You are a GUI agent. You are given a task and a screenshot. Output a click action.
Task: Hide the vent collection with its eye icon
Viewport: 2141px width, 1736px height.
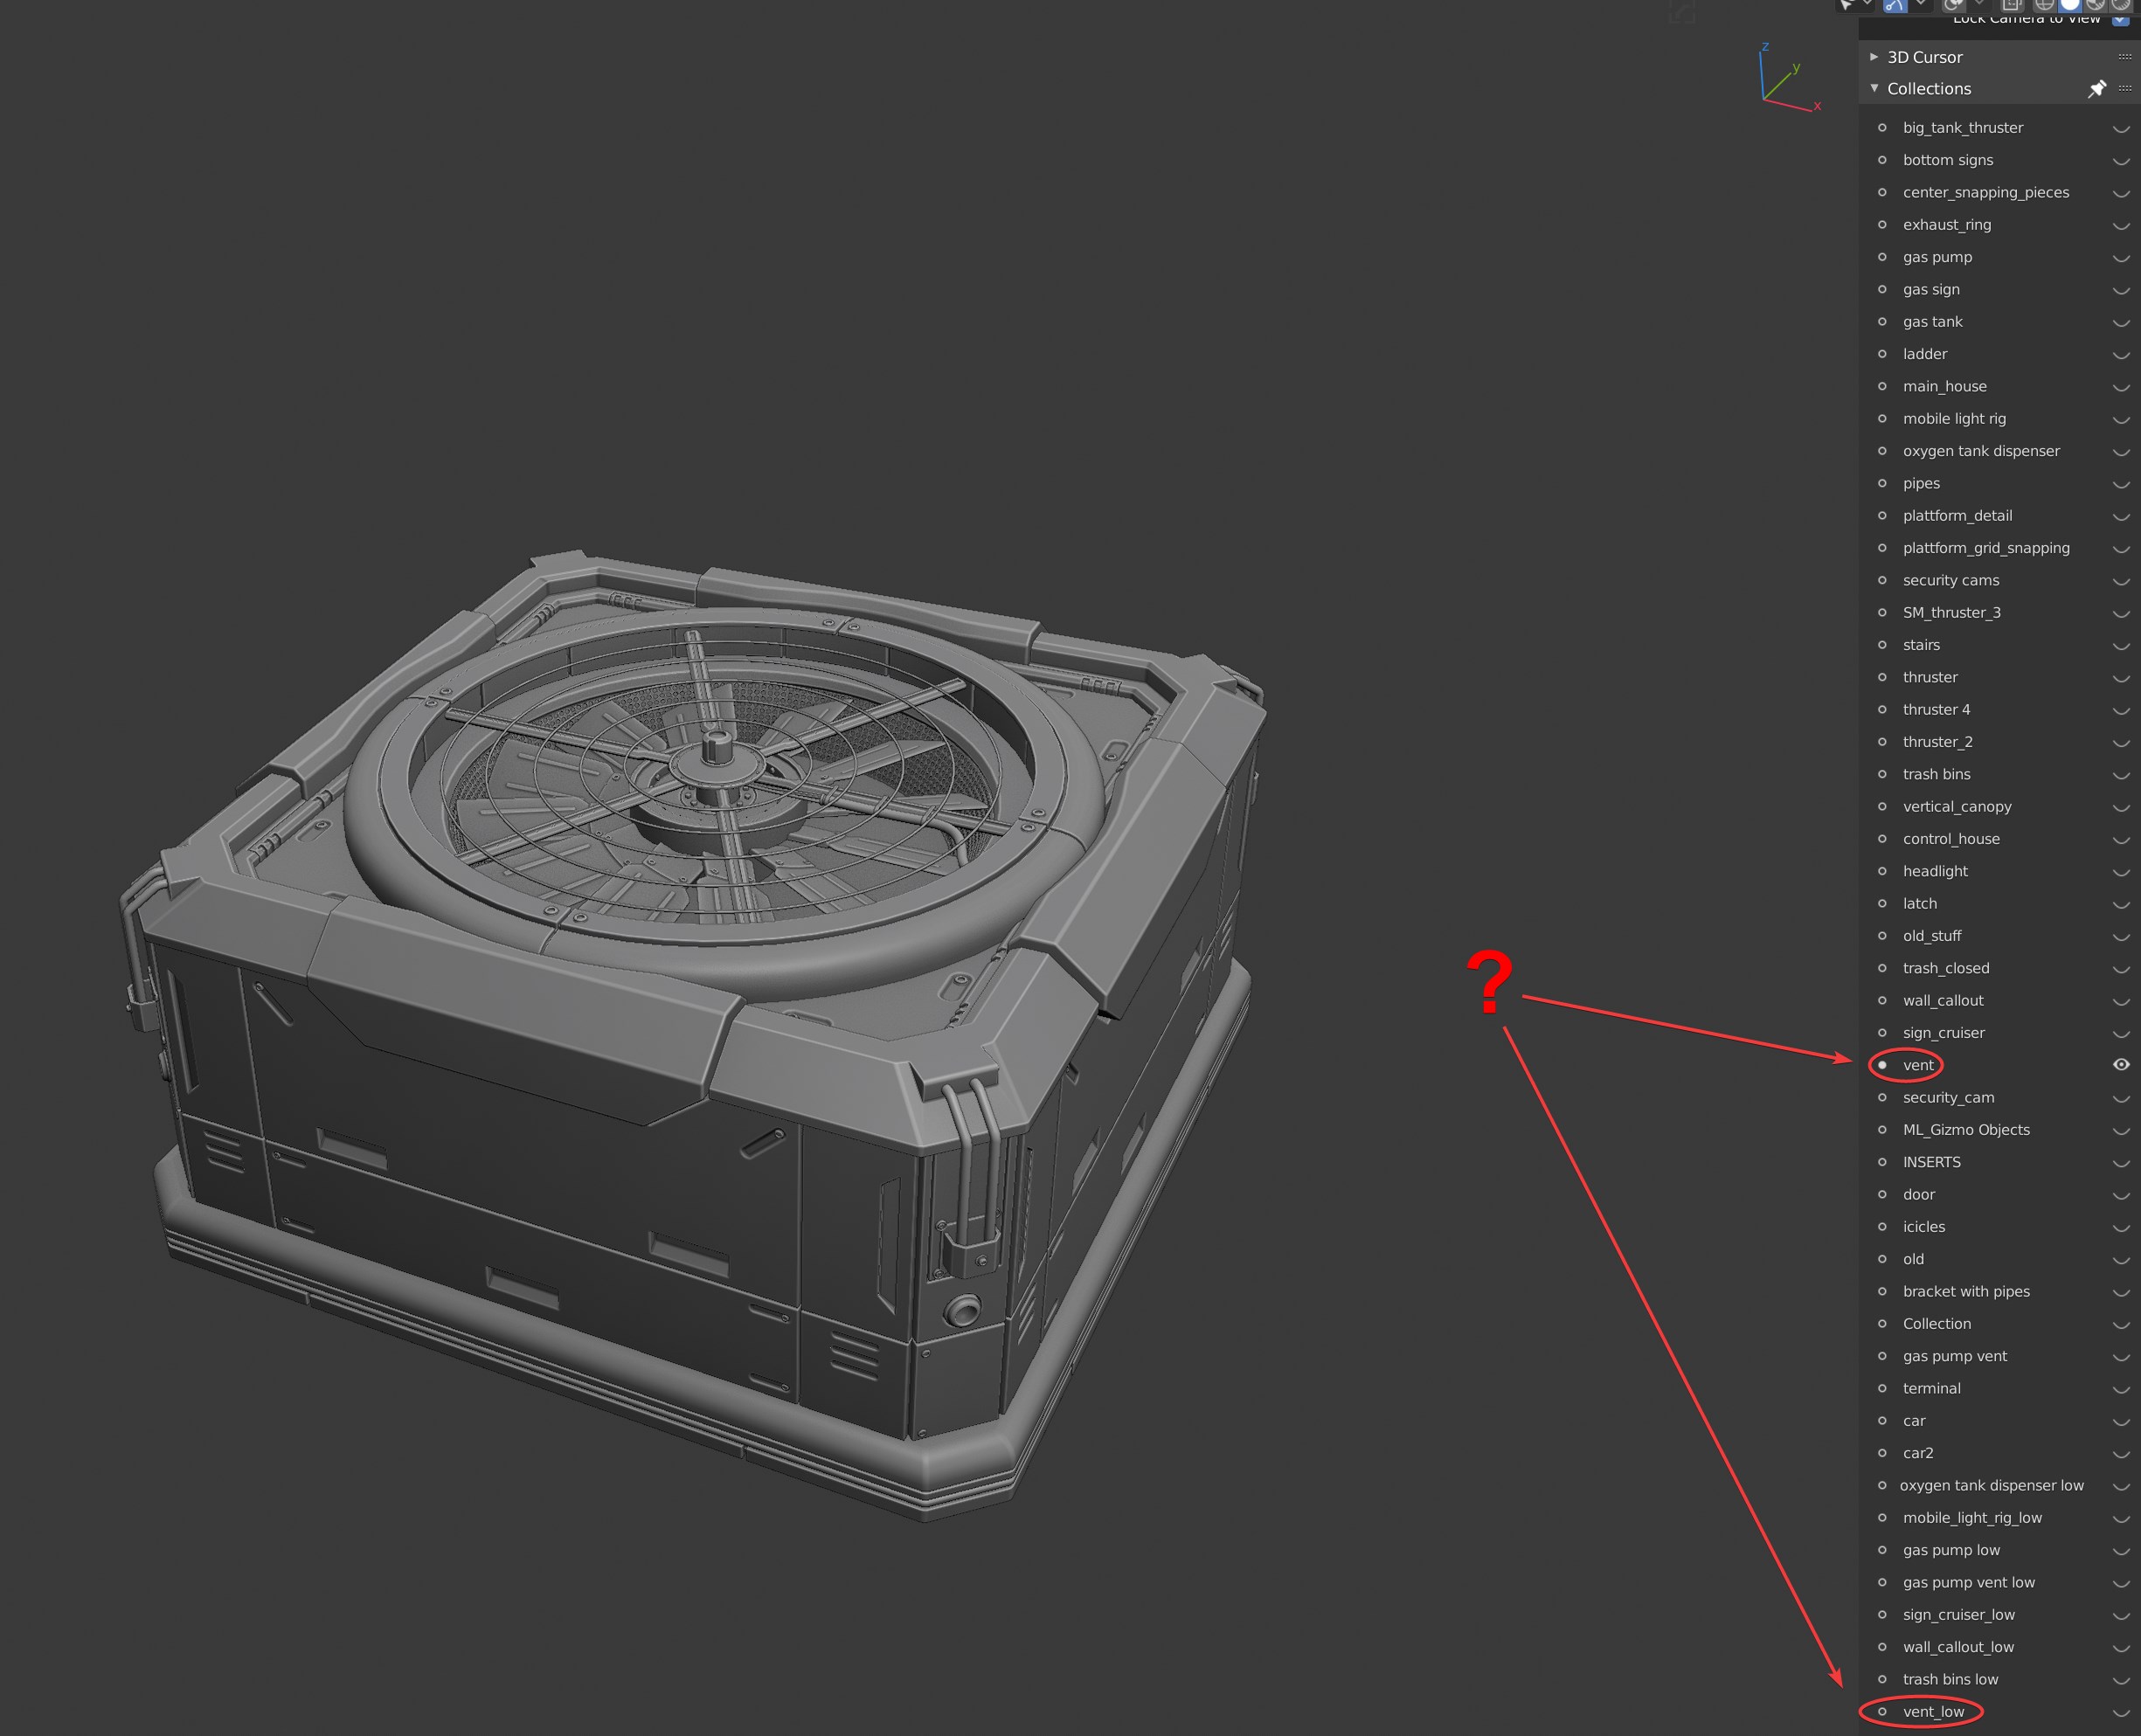(x=2120, y=1065)
